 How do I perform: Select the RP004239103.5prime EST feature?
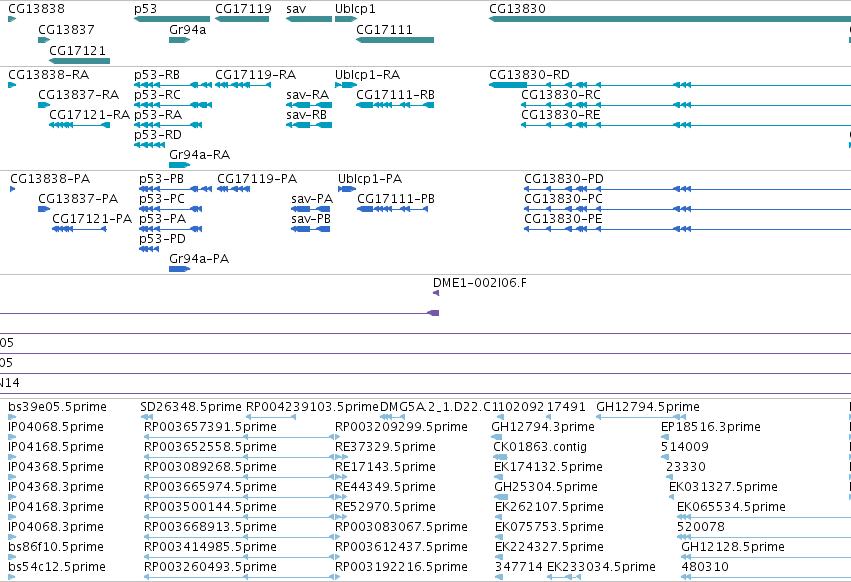271,417
